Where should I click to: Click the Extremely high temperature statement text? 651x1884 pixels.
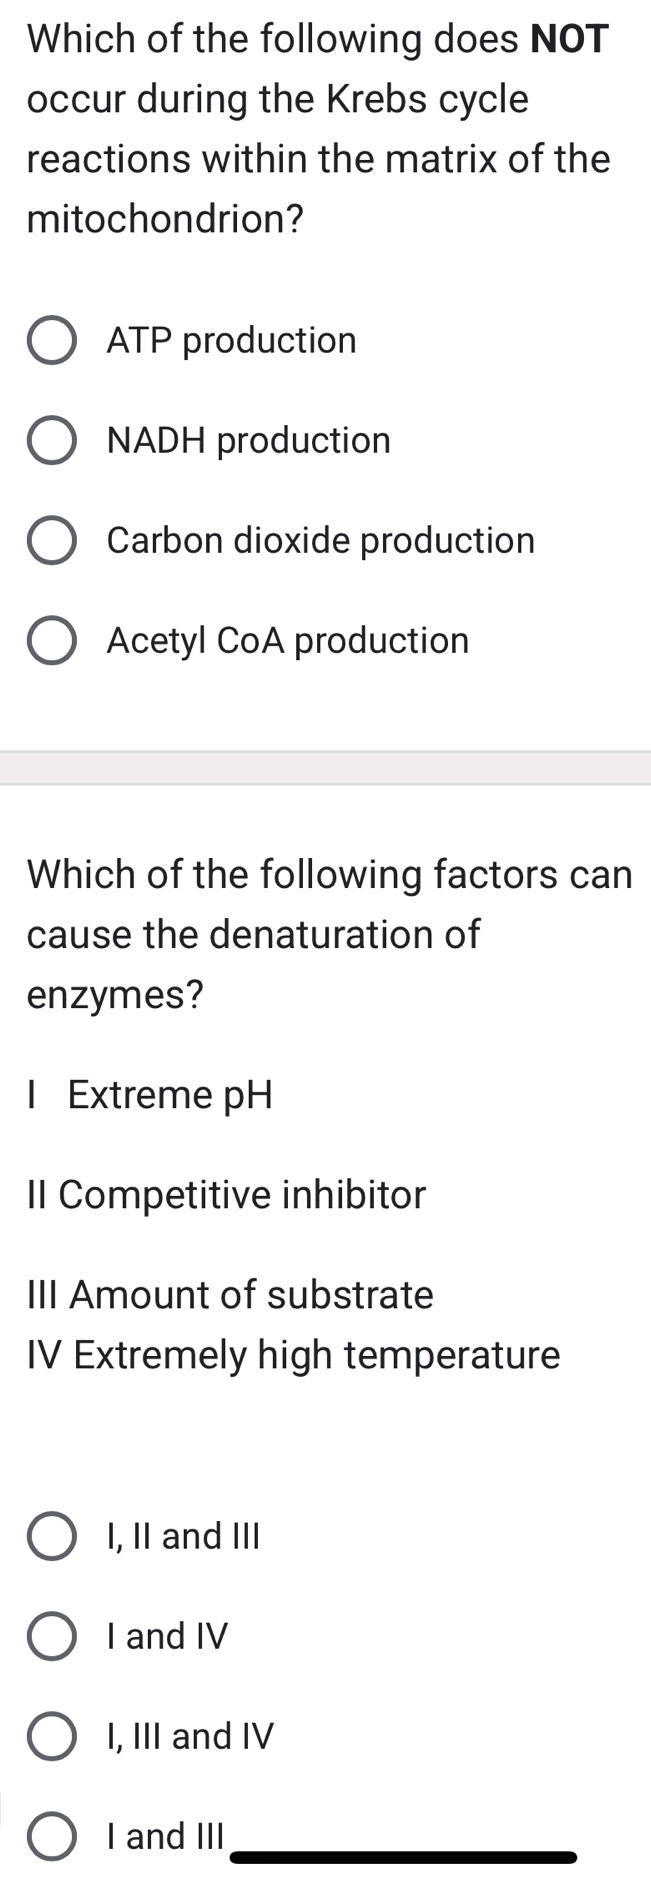(x=292, y=1354)
